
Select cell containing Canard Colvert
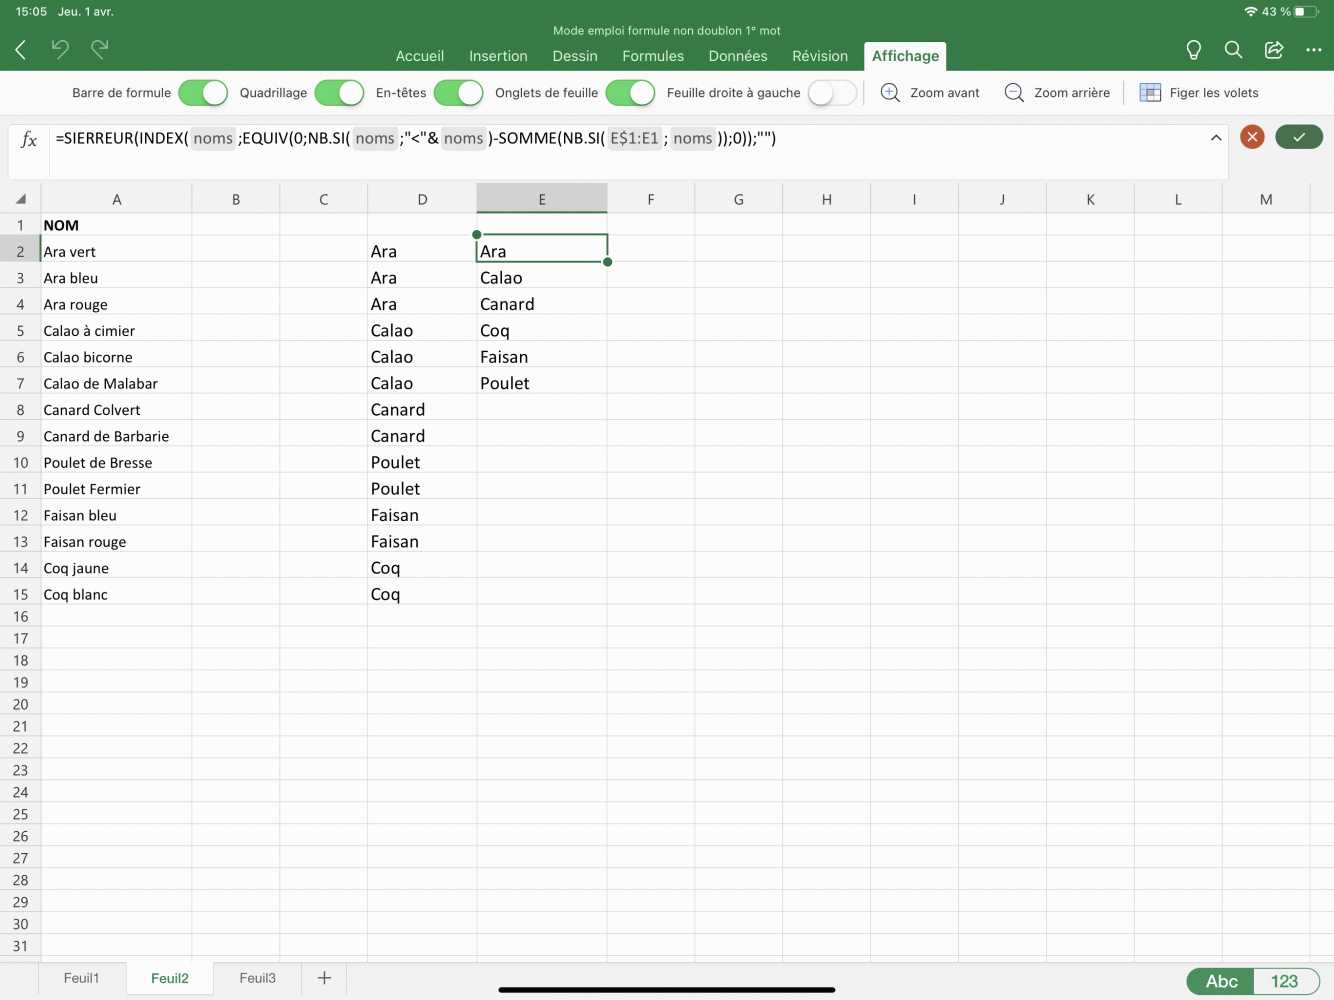tap(116, 409)
